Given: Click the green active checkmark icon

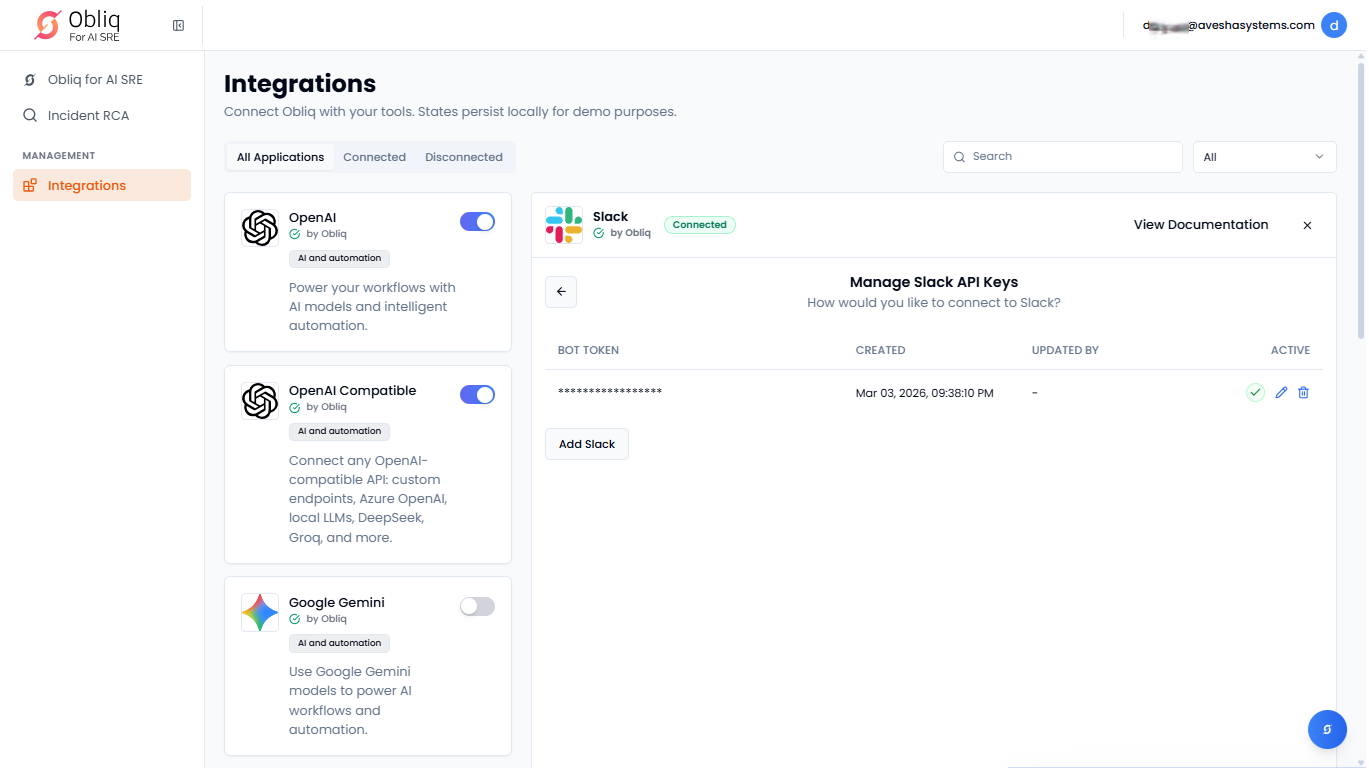Looking at the screenshot, I should 1255,393.
